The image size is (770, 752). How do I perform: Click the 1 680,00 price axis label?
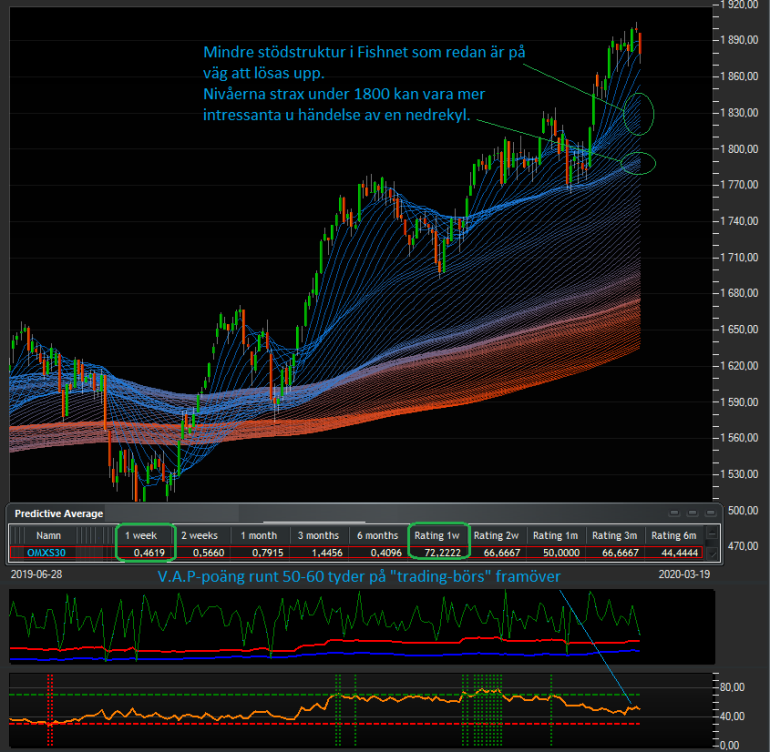[740, 294]
